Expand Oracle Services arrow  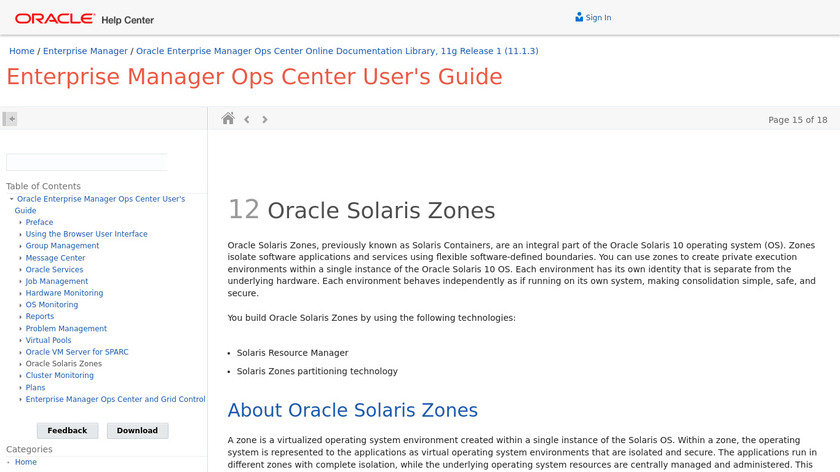(x=20, y=269)
